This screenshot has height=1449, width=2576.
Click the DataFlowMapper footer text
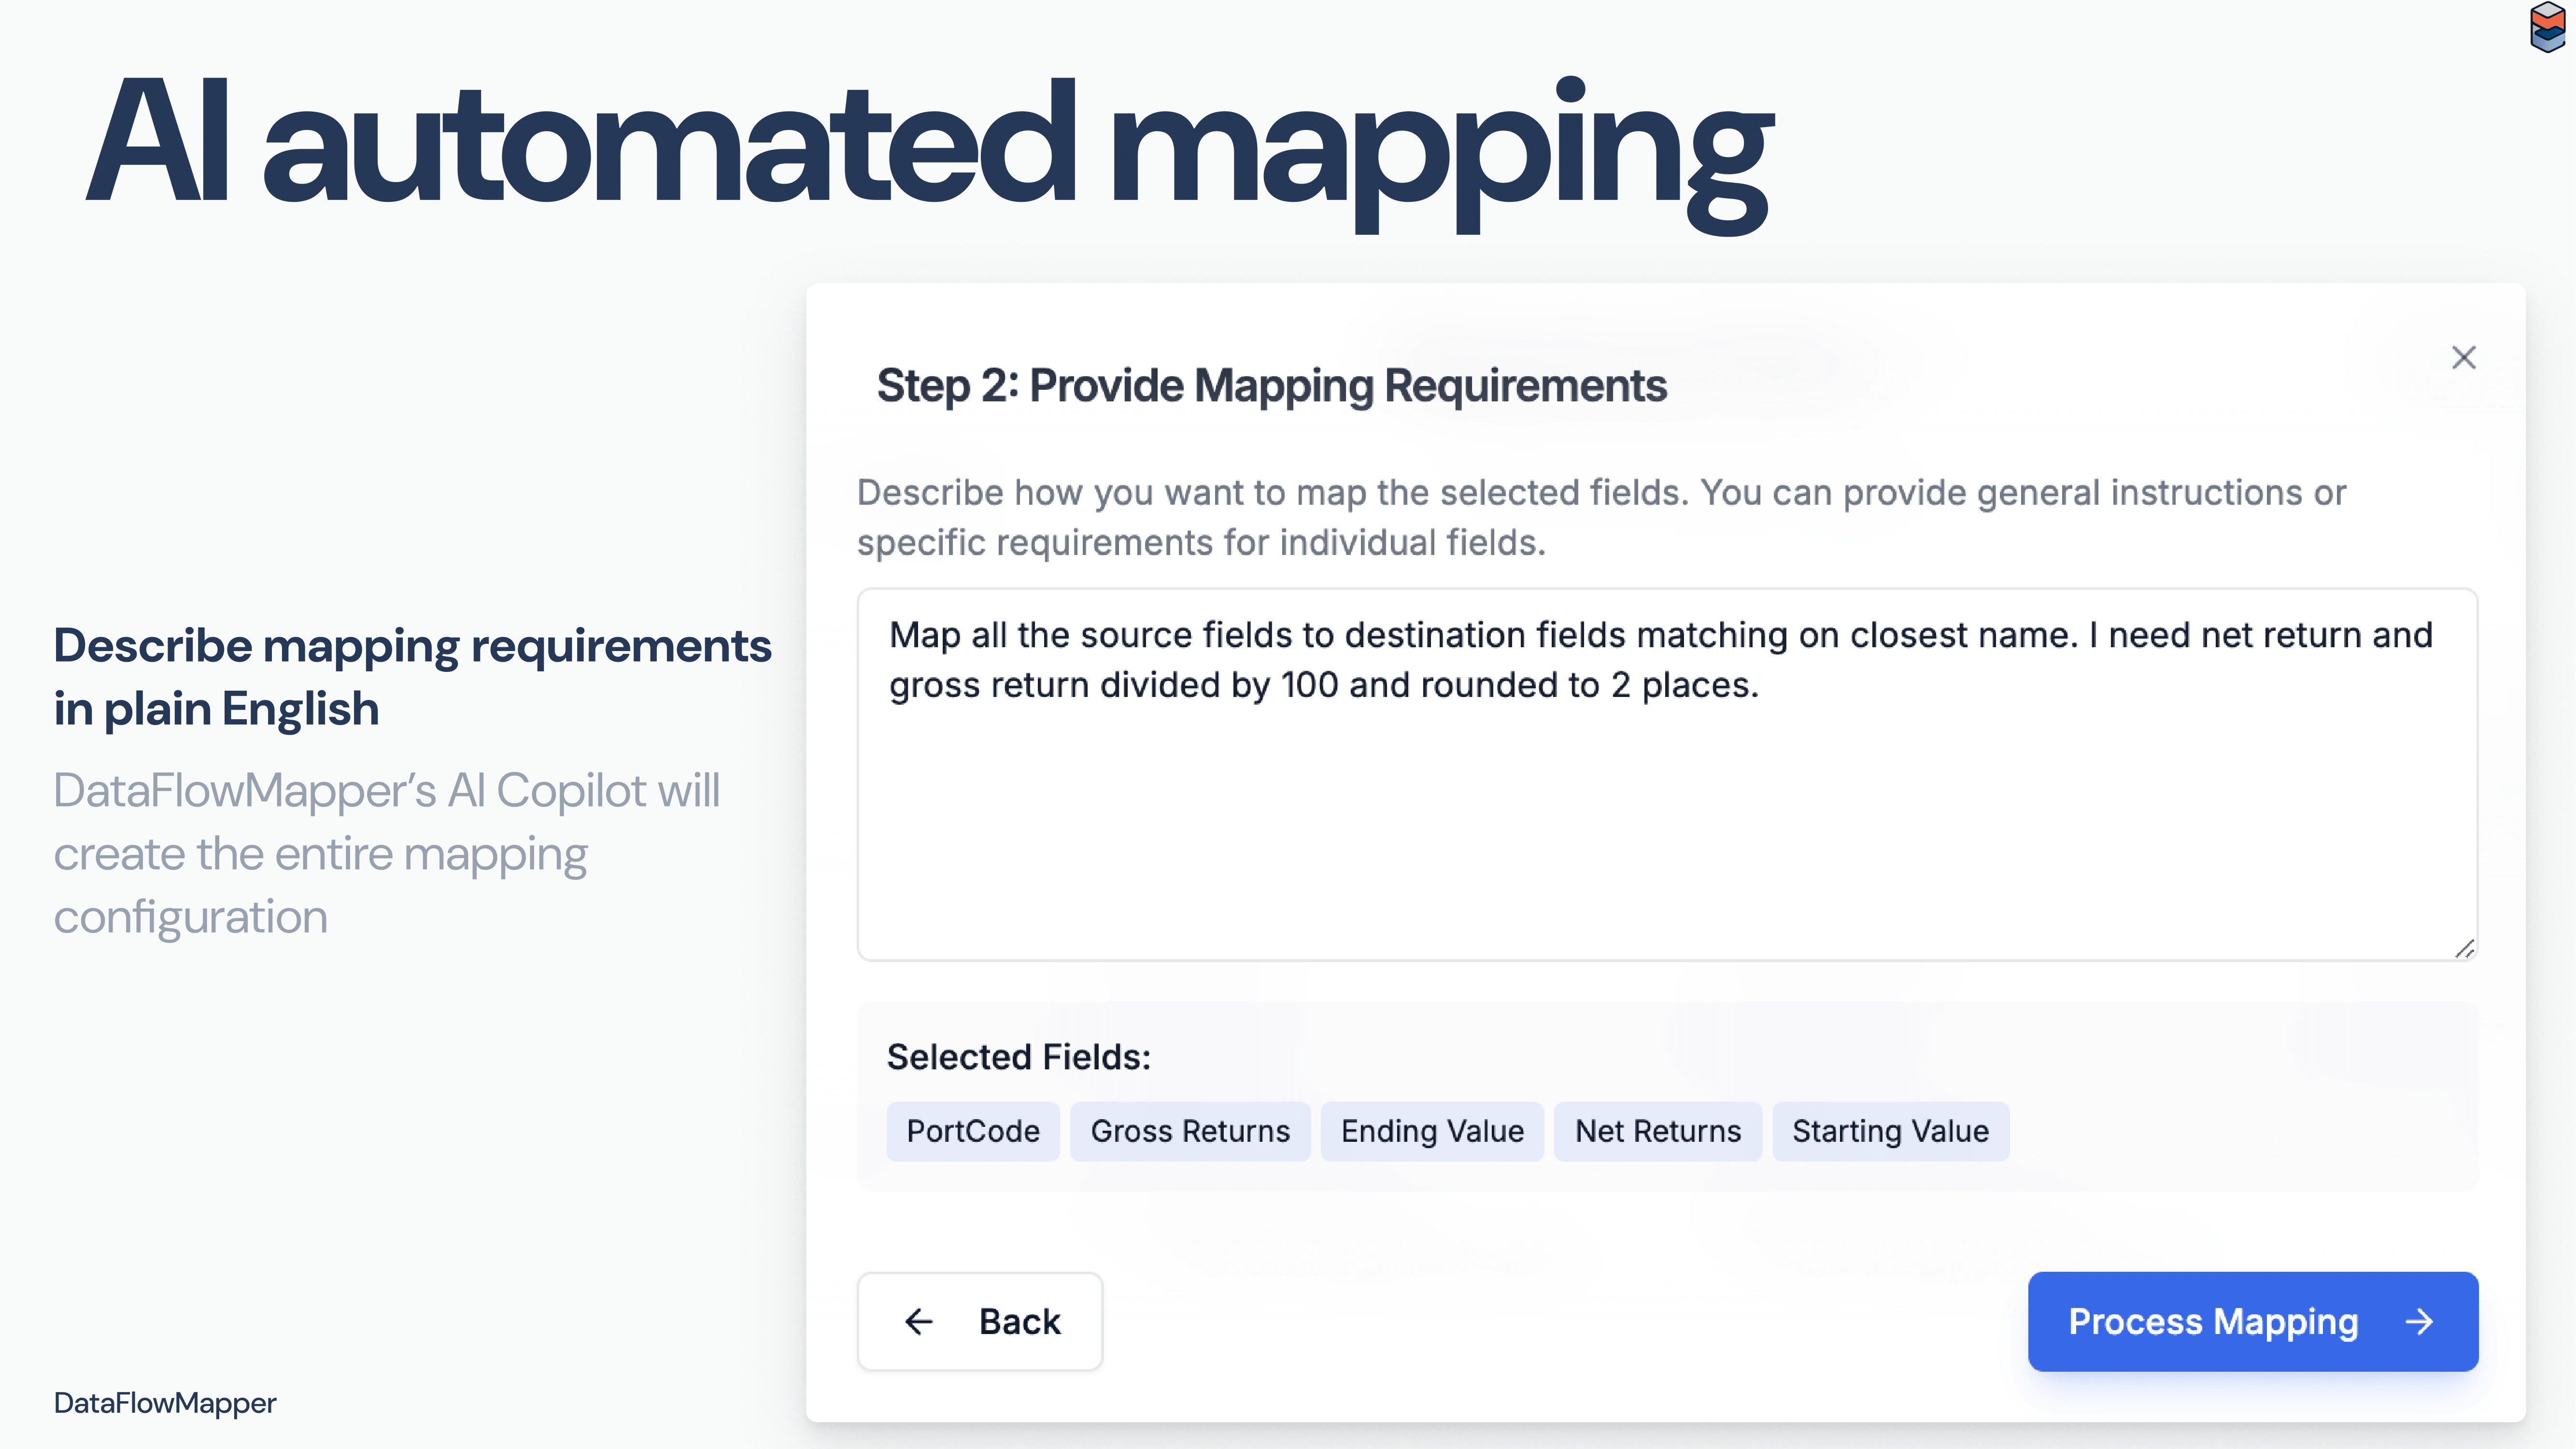pyautogui.click(x=165, y=1403)
